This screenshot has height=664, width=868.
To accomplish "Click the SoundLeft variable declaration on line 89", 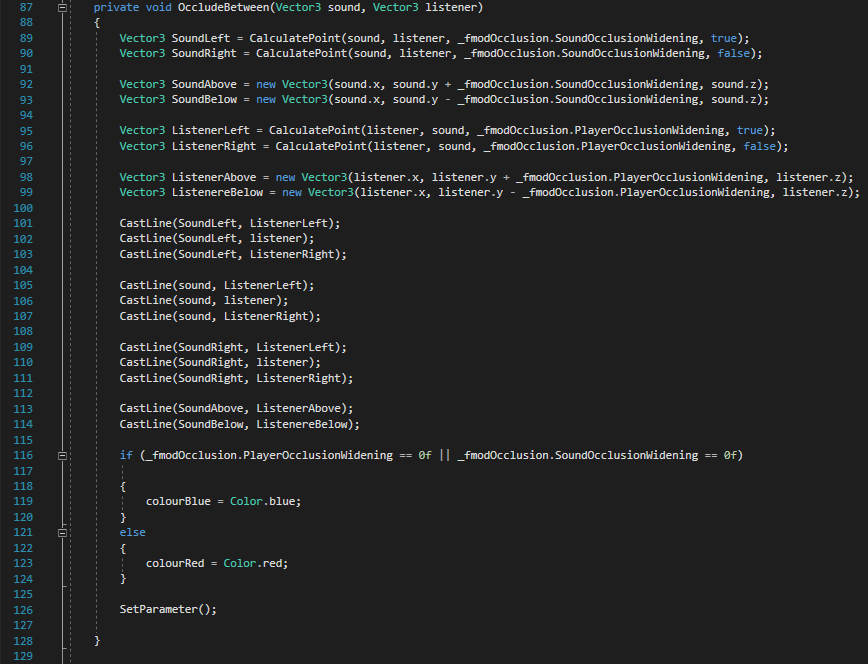I will 200,38.
